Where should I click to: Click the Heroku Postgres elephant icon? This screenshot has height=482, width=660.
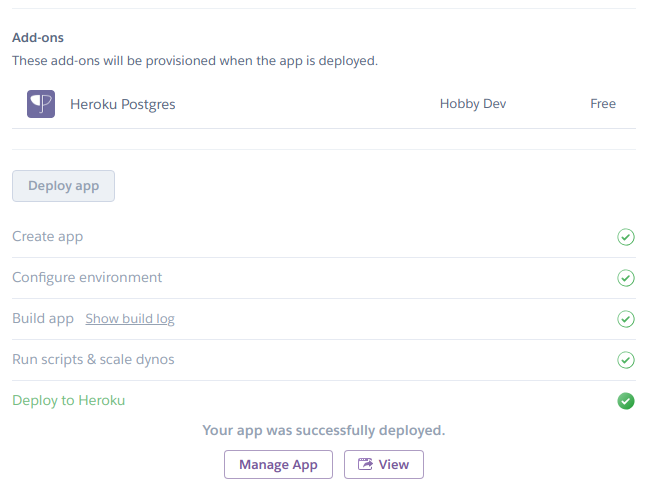click(41, 104)
